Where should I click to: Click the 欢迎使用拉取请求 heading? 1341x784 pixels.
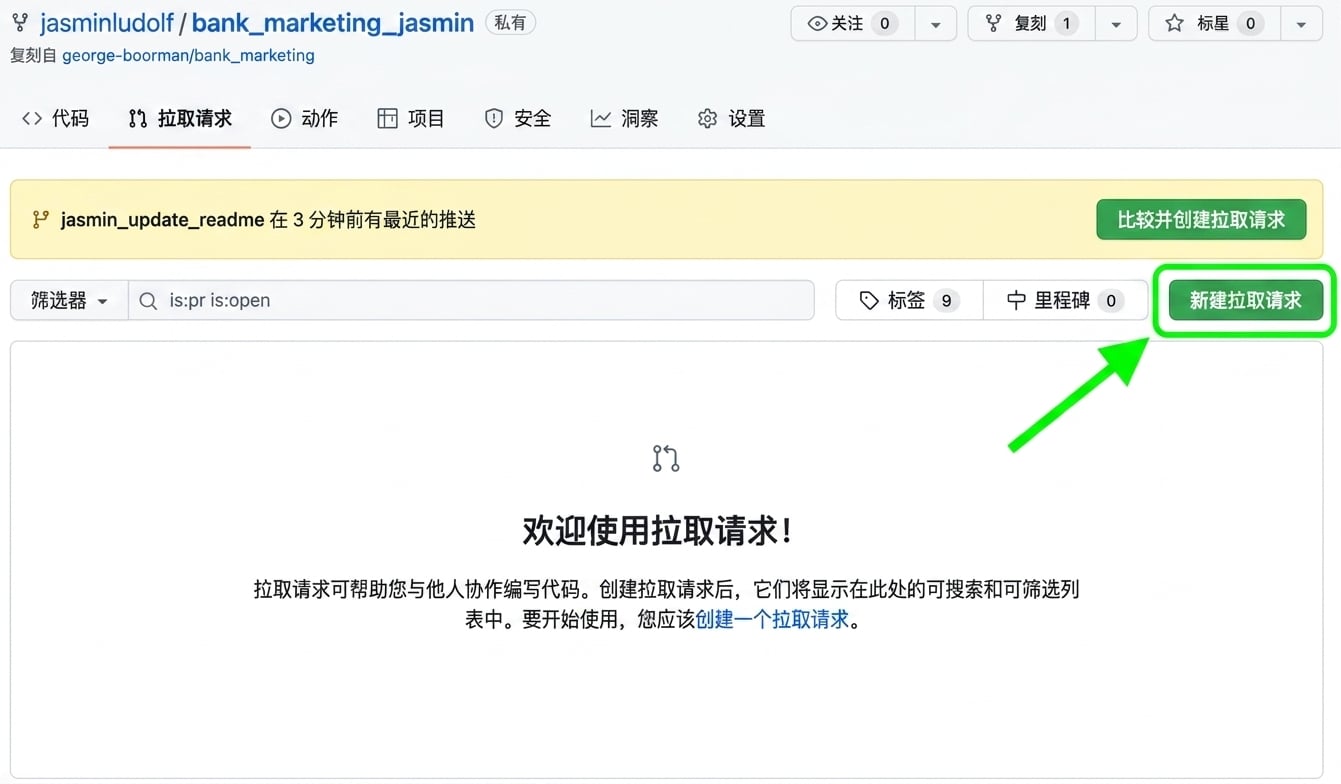click(x=657, y=531)
